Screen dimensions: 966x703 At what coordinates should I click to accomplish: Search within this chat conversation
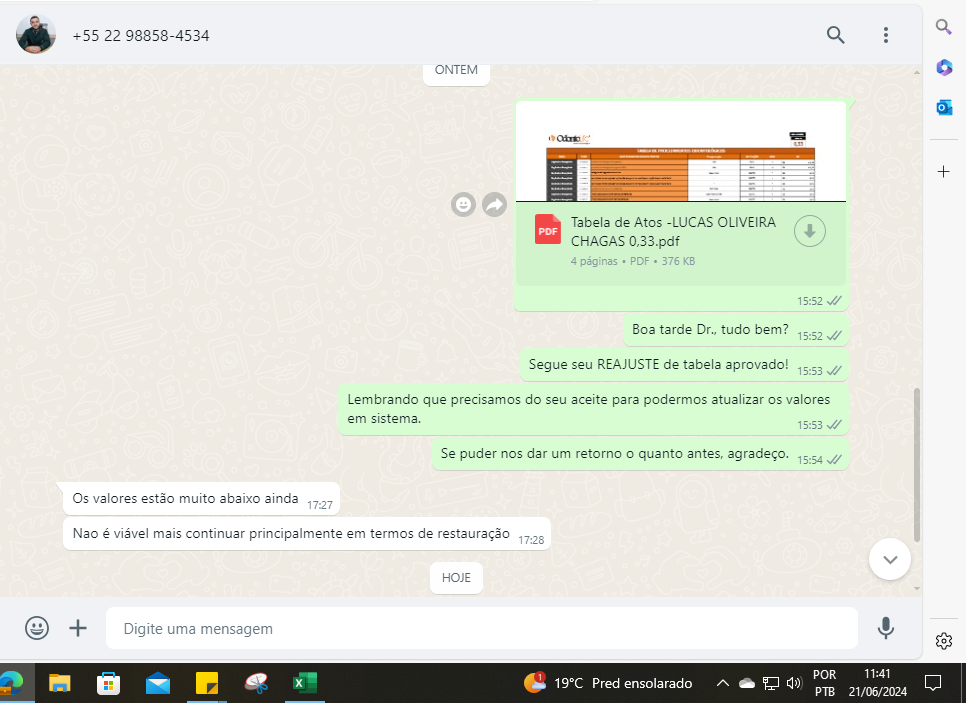point(835,35)
